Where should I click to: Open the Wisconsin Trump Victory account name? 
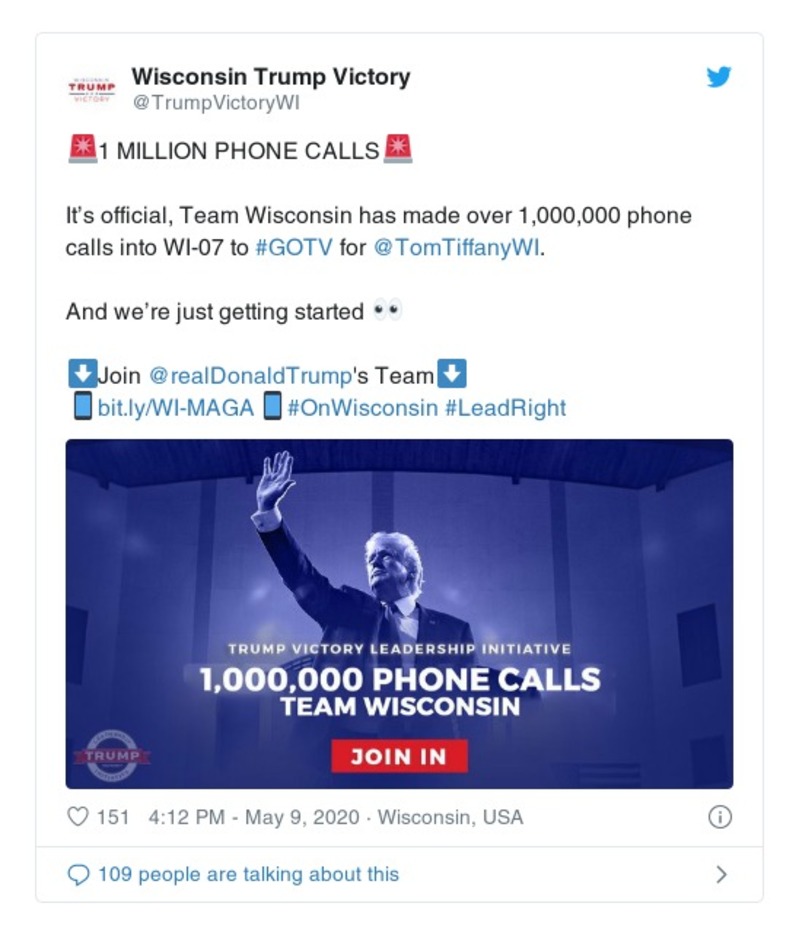pos(270,76)
